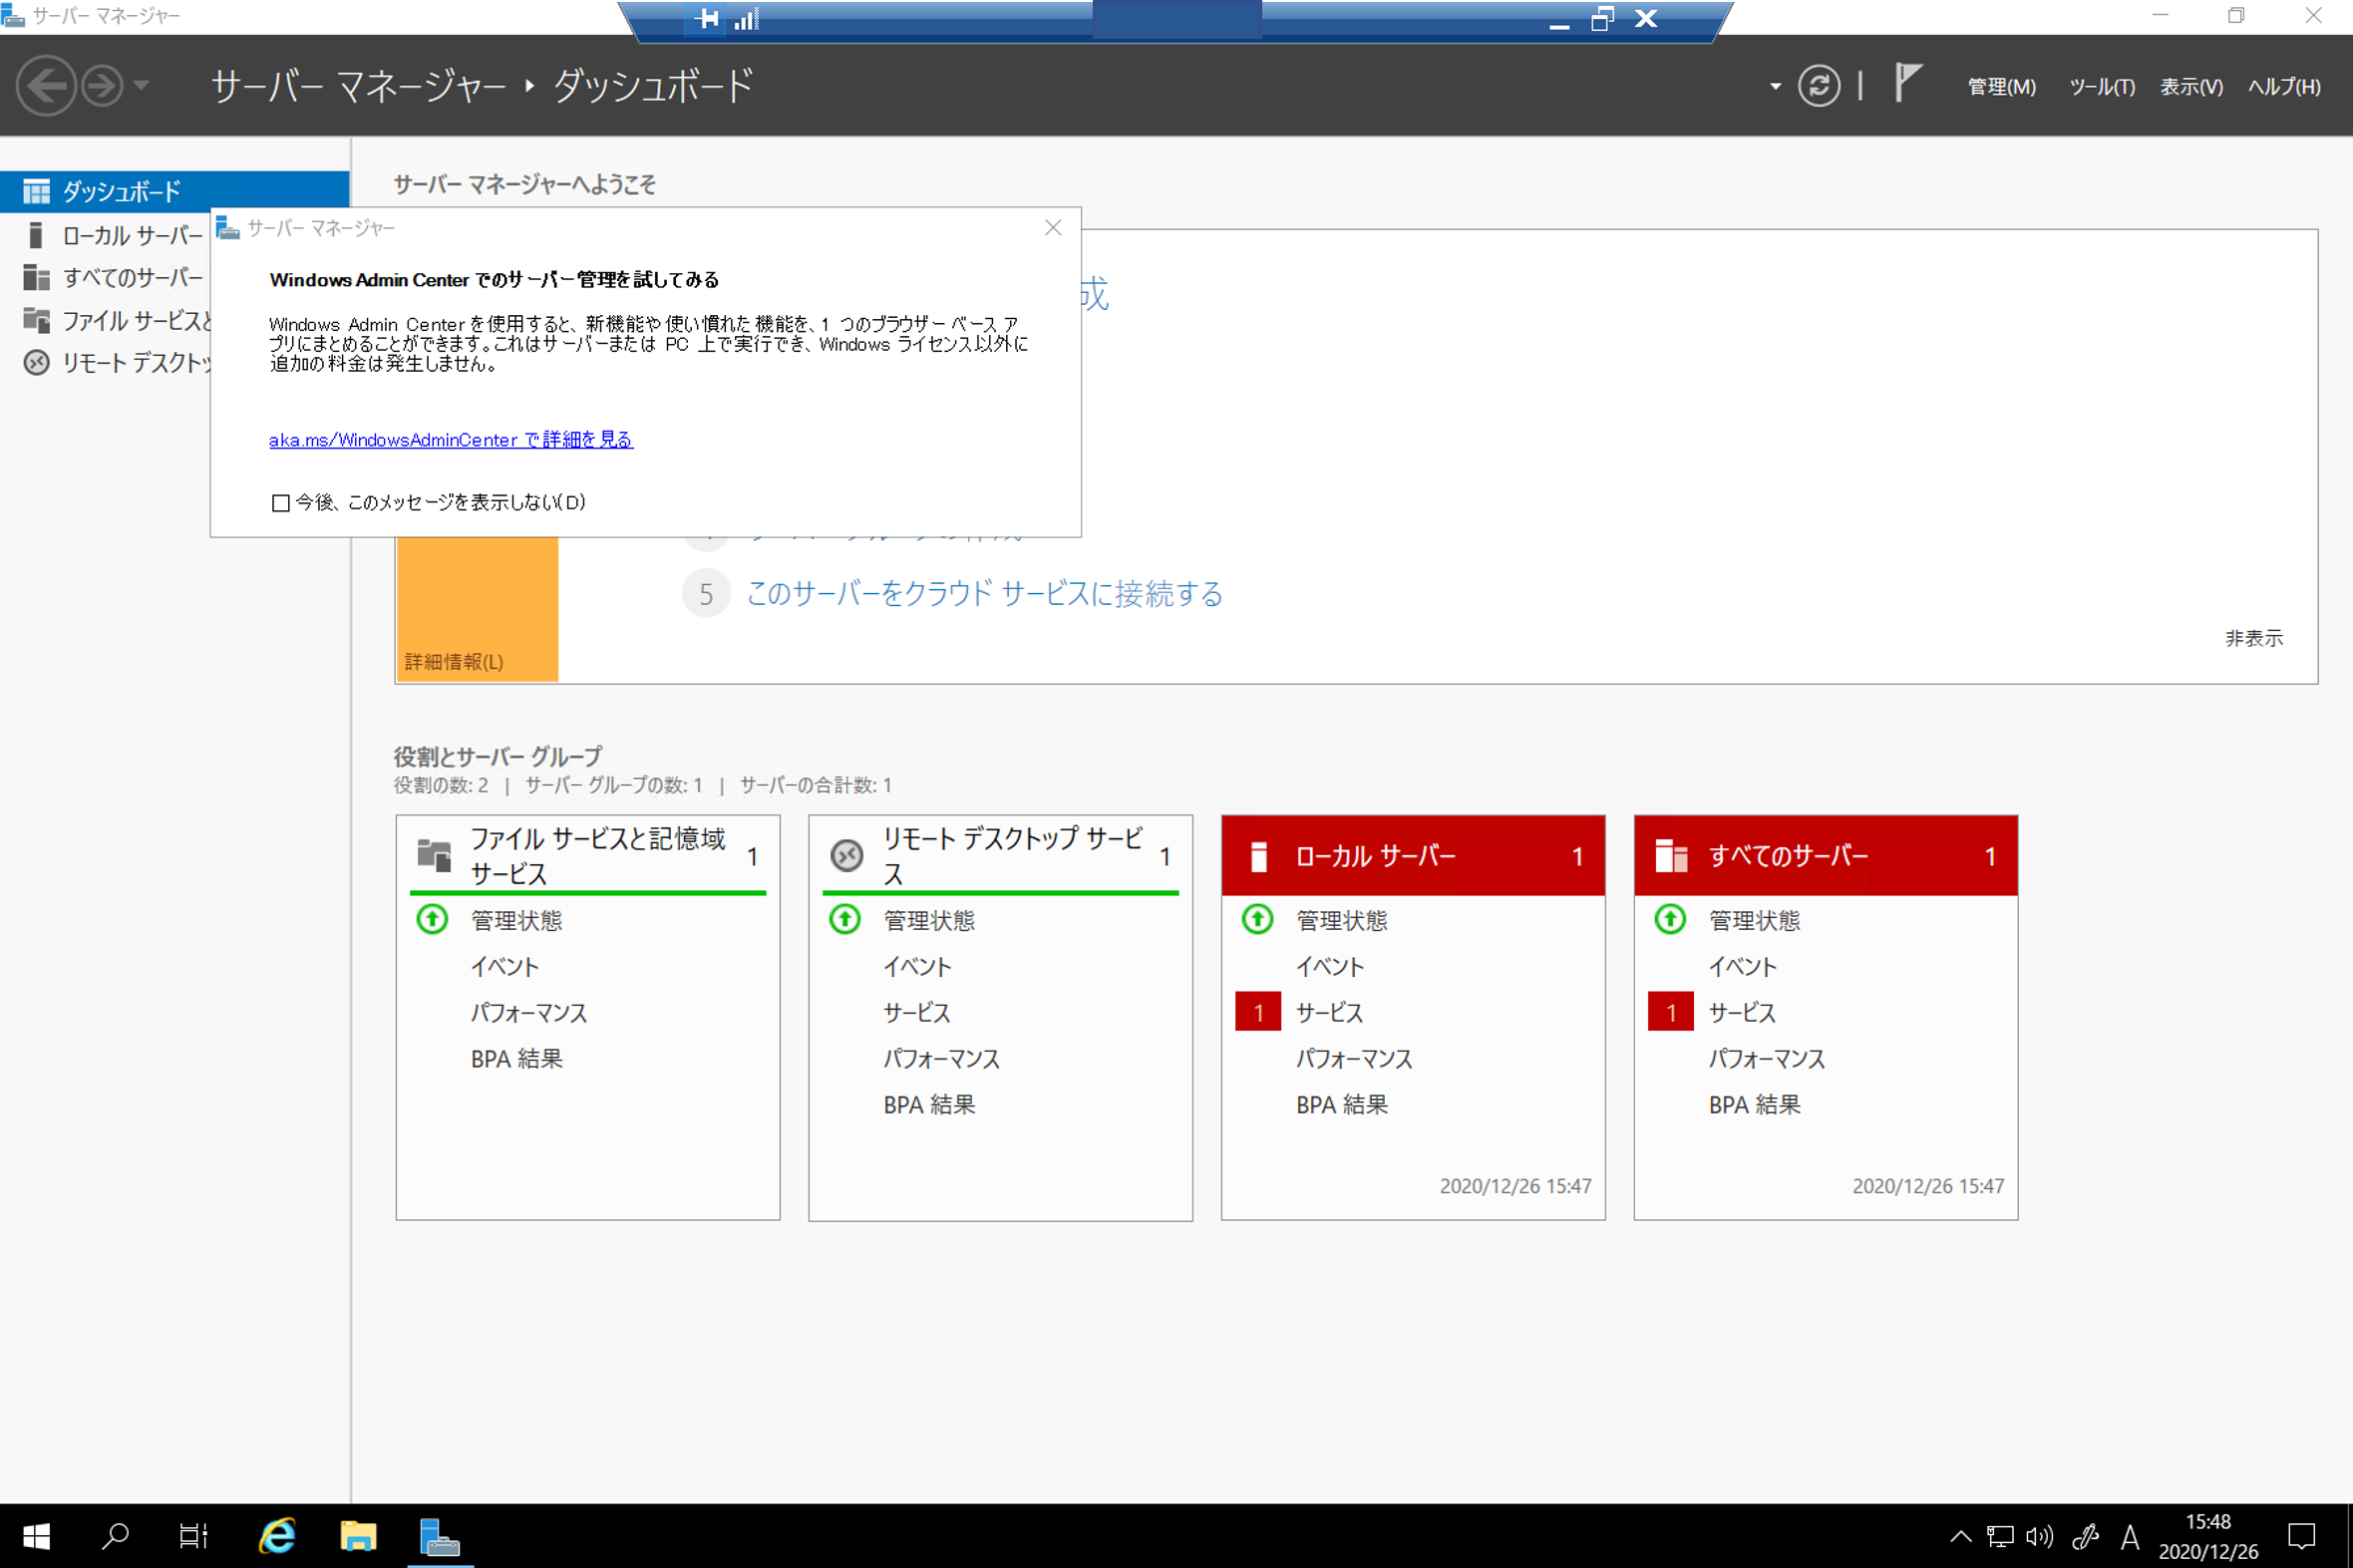The width and height of the screenshot is (2353, 1568).
Task: Click red alert badge in すべてのサーバー tile
Action: [x=1671, y=1012]
